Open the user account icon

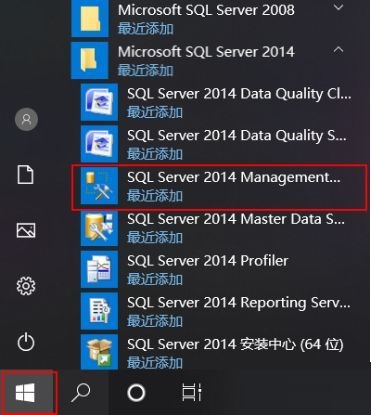(x=26, y=119)
